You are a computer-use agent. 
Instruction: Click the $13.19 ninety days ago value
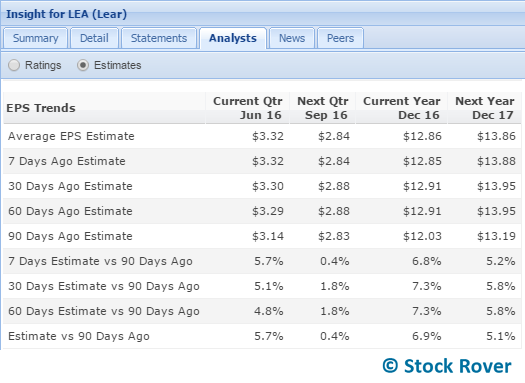pyautogui.click(x=496, y=236)
